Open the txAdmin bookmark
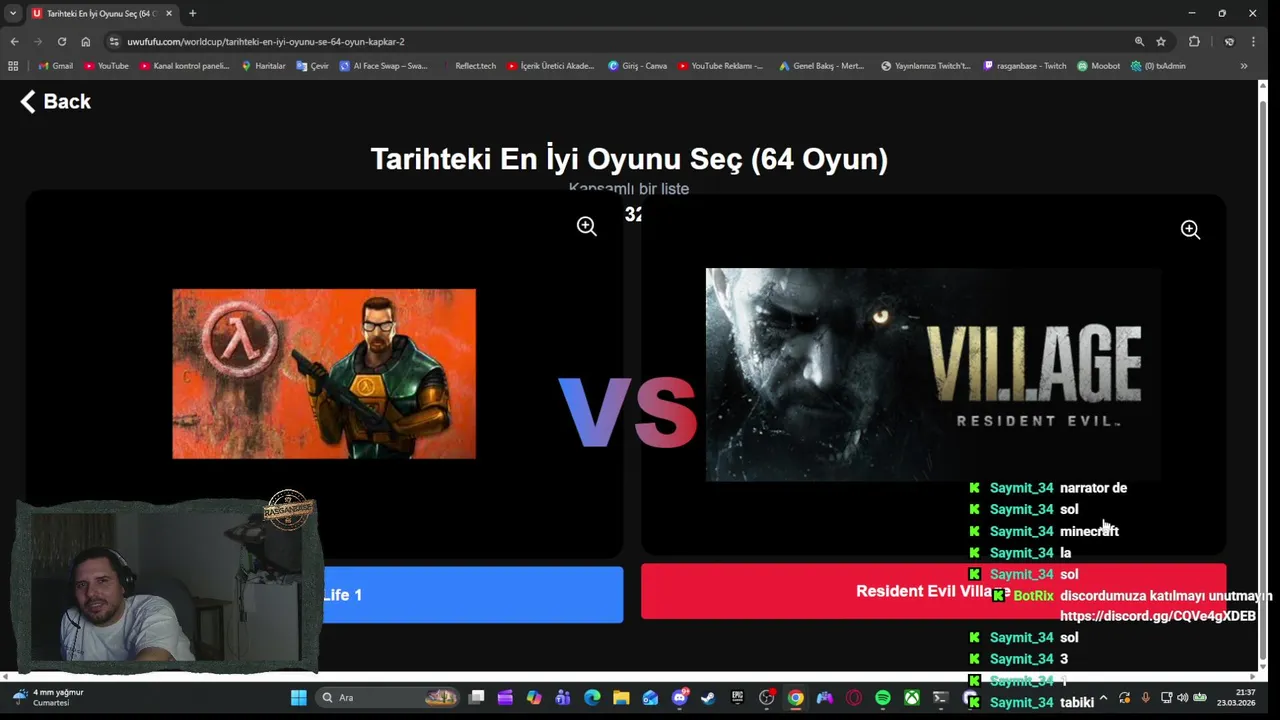 pos(1158,66)
